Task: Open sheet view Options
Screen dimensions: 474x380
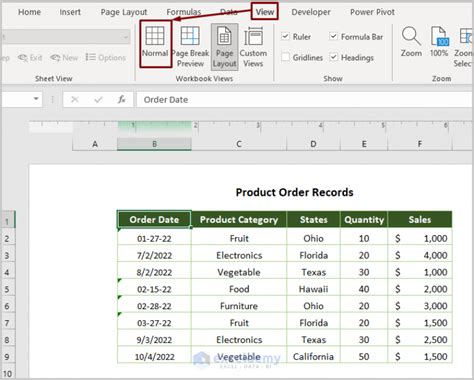Action: [x=106, y=58]
